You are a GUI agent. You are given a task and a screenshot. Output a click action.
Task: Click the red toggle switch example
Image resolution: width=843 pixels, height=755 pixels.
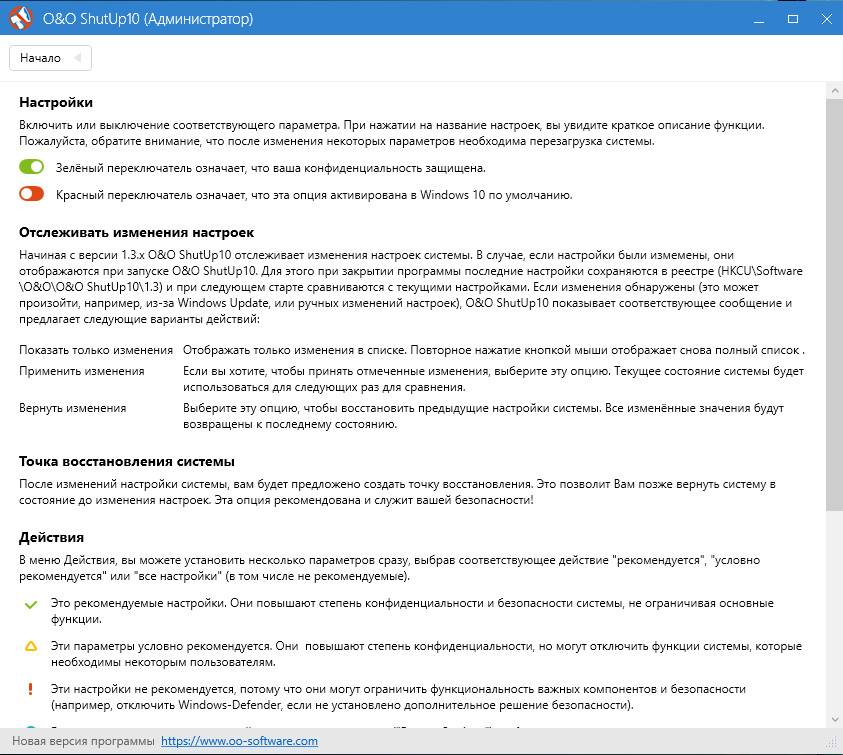click(x=31, y=194)
